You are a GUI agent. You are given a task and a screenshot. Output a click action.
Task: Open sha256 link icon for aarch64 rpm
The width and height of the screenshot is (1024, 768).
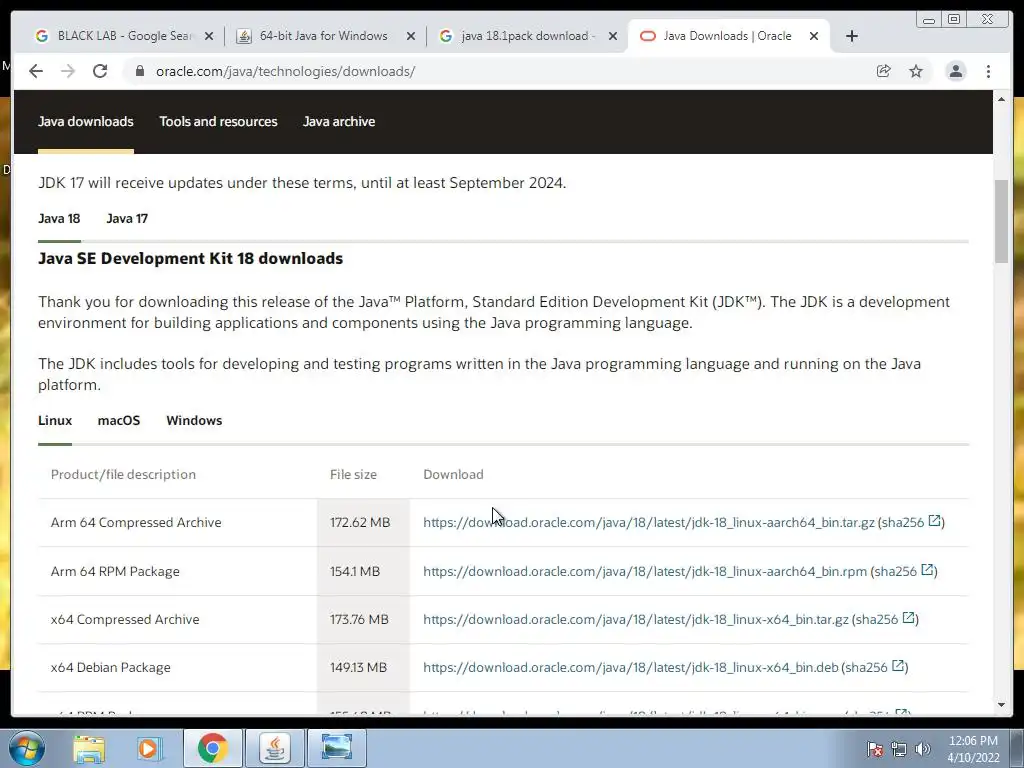coord(927,569)
